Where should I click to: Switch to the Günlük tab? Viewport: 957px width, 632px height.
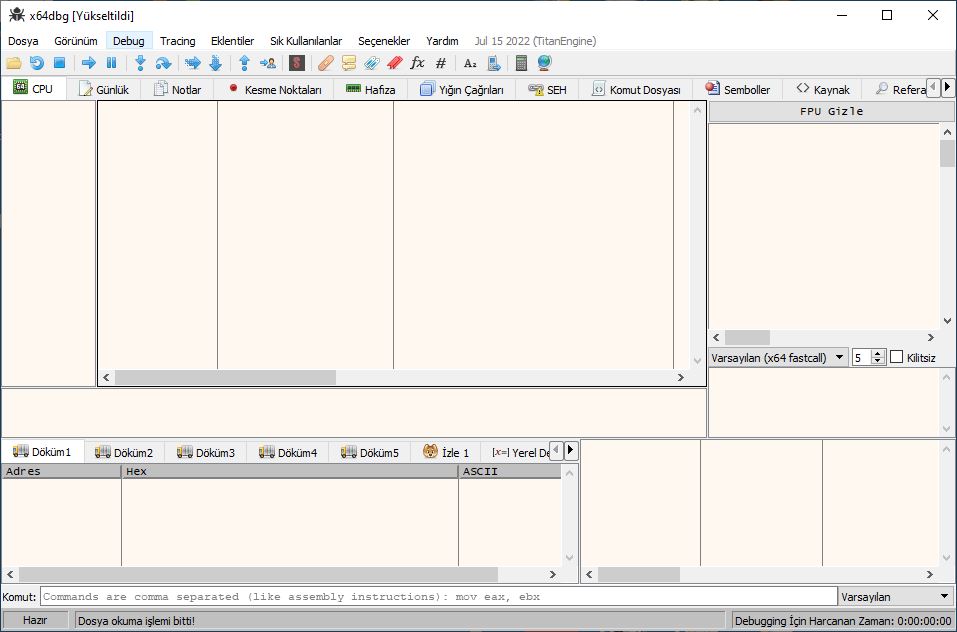click(104, 90)
